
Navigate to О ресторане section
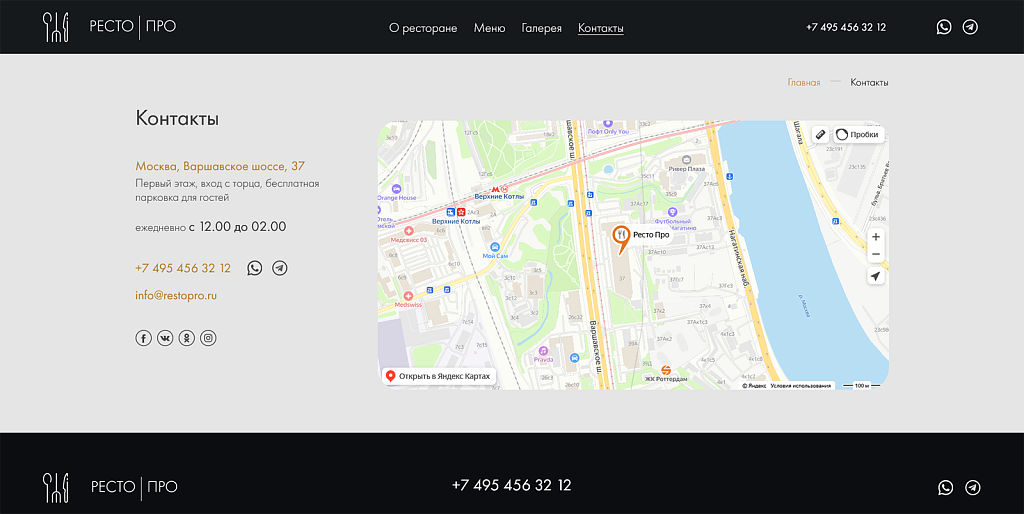423,28
